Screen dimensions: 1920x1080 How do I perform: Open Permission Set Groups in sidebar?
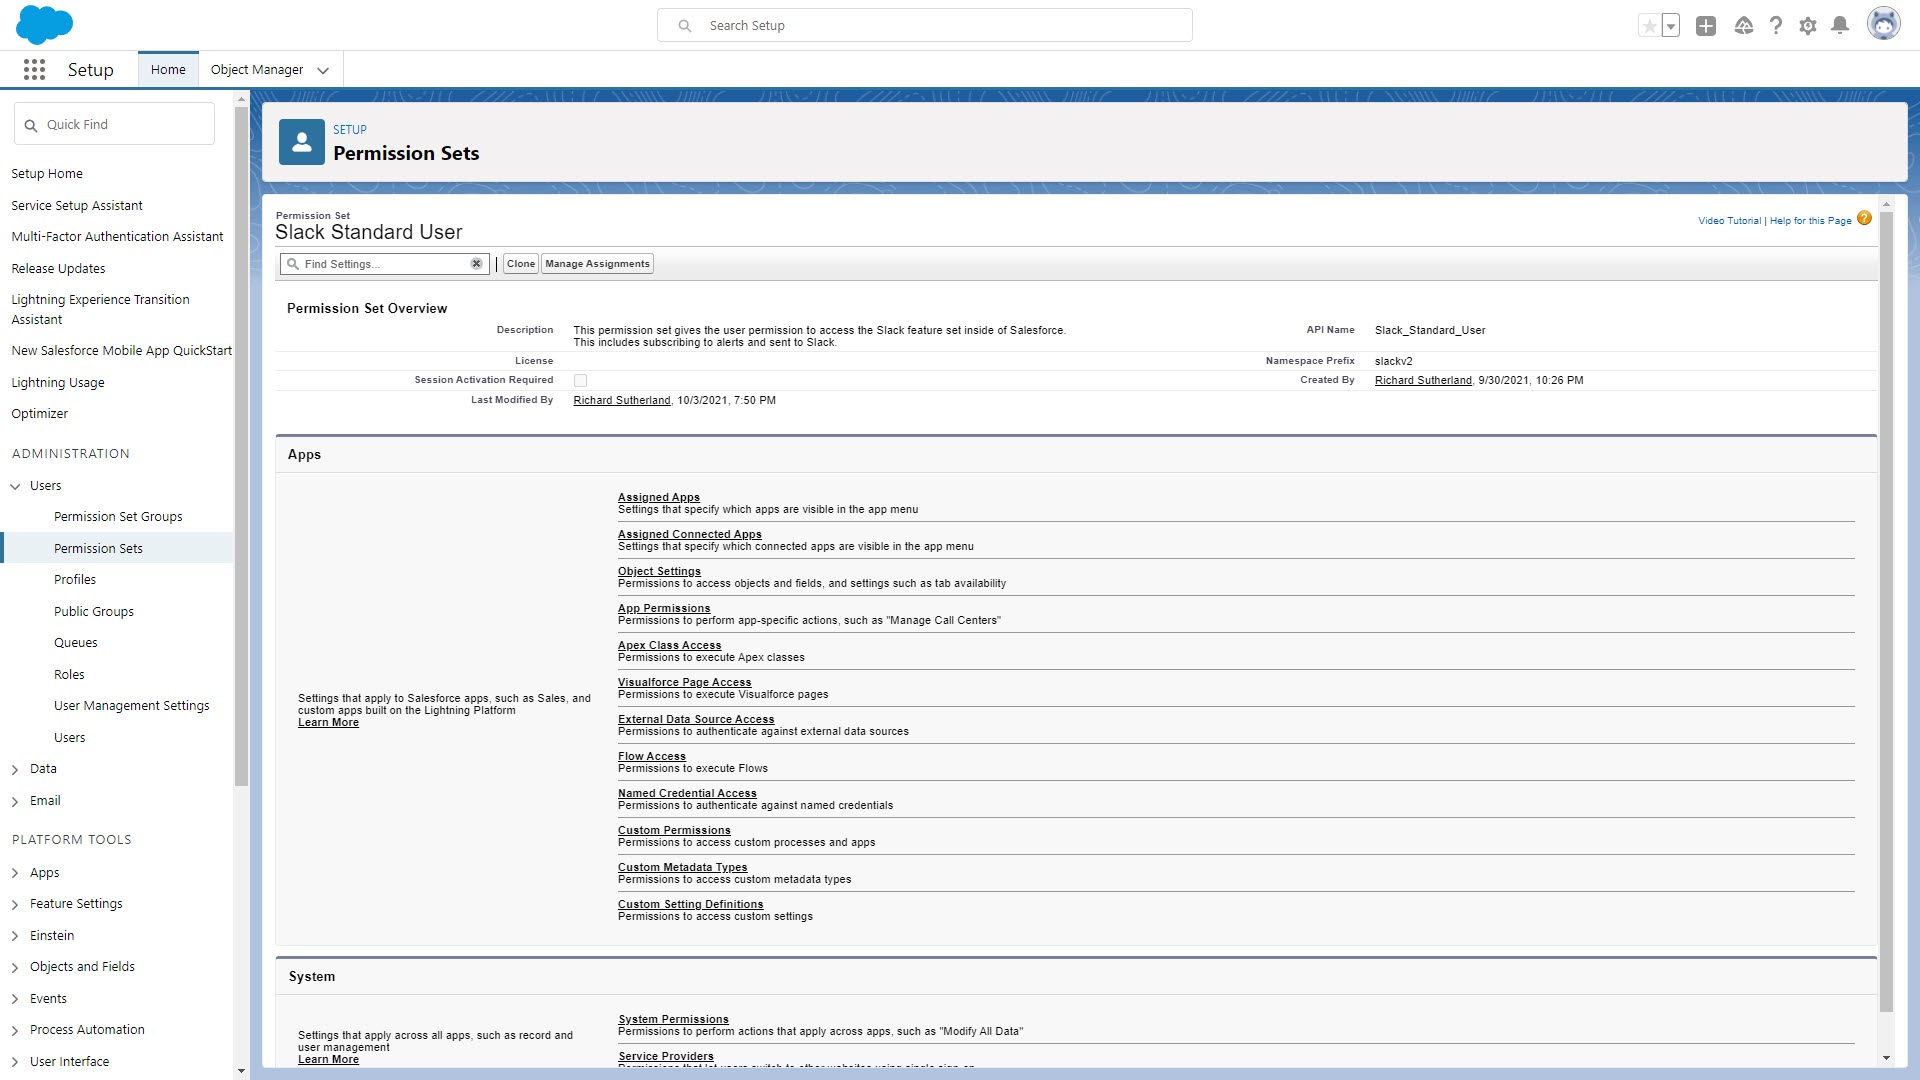tap(118, 517)
